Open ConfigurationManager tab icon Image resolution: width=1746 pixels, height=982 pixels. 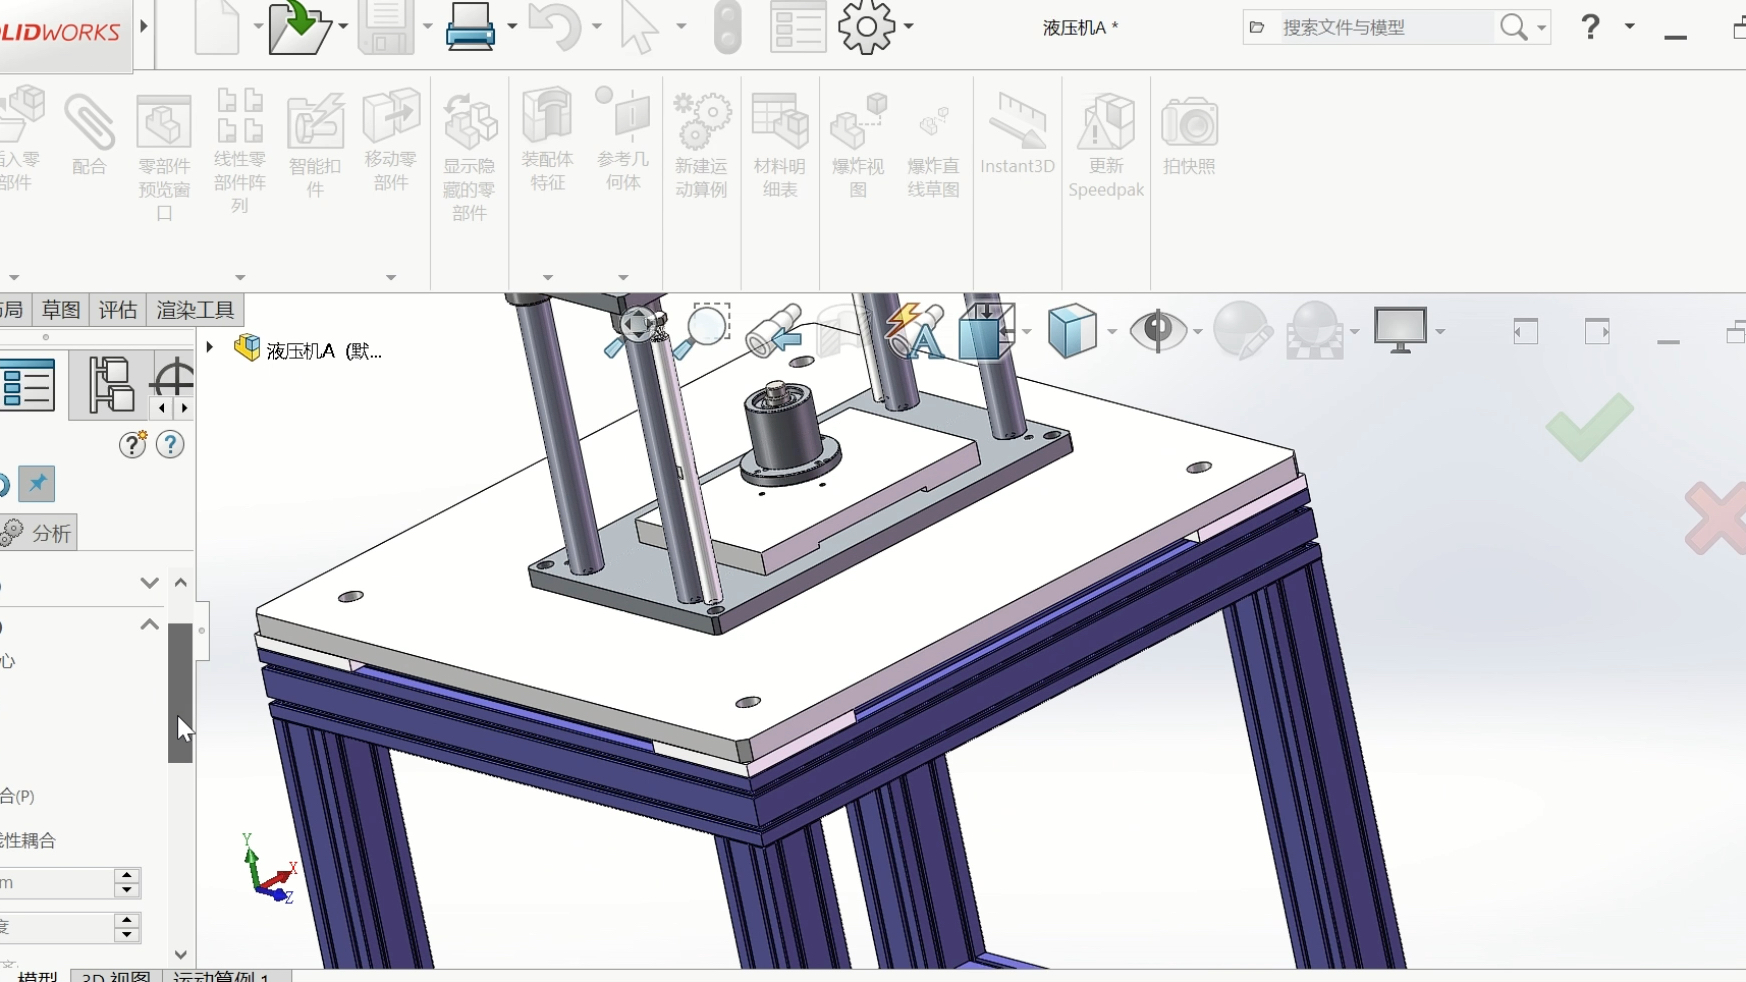[111, 385]
